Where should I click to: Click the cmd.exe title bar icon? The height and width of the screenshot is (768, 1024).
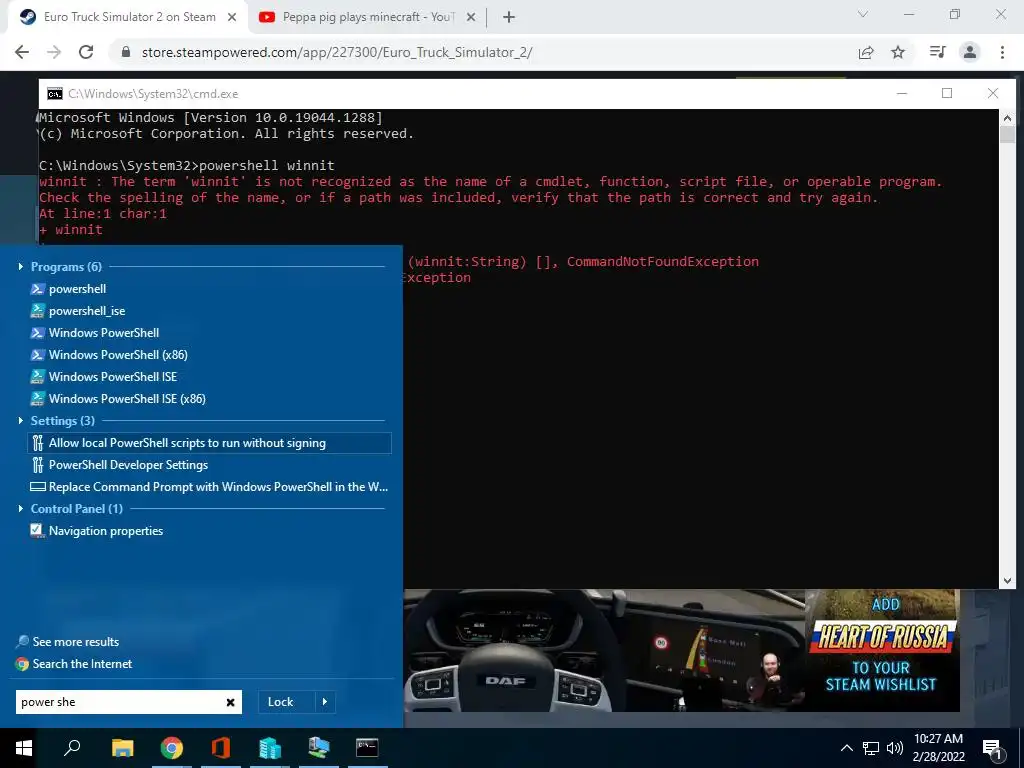(55, 94)
